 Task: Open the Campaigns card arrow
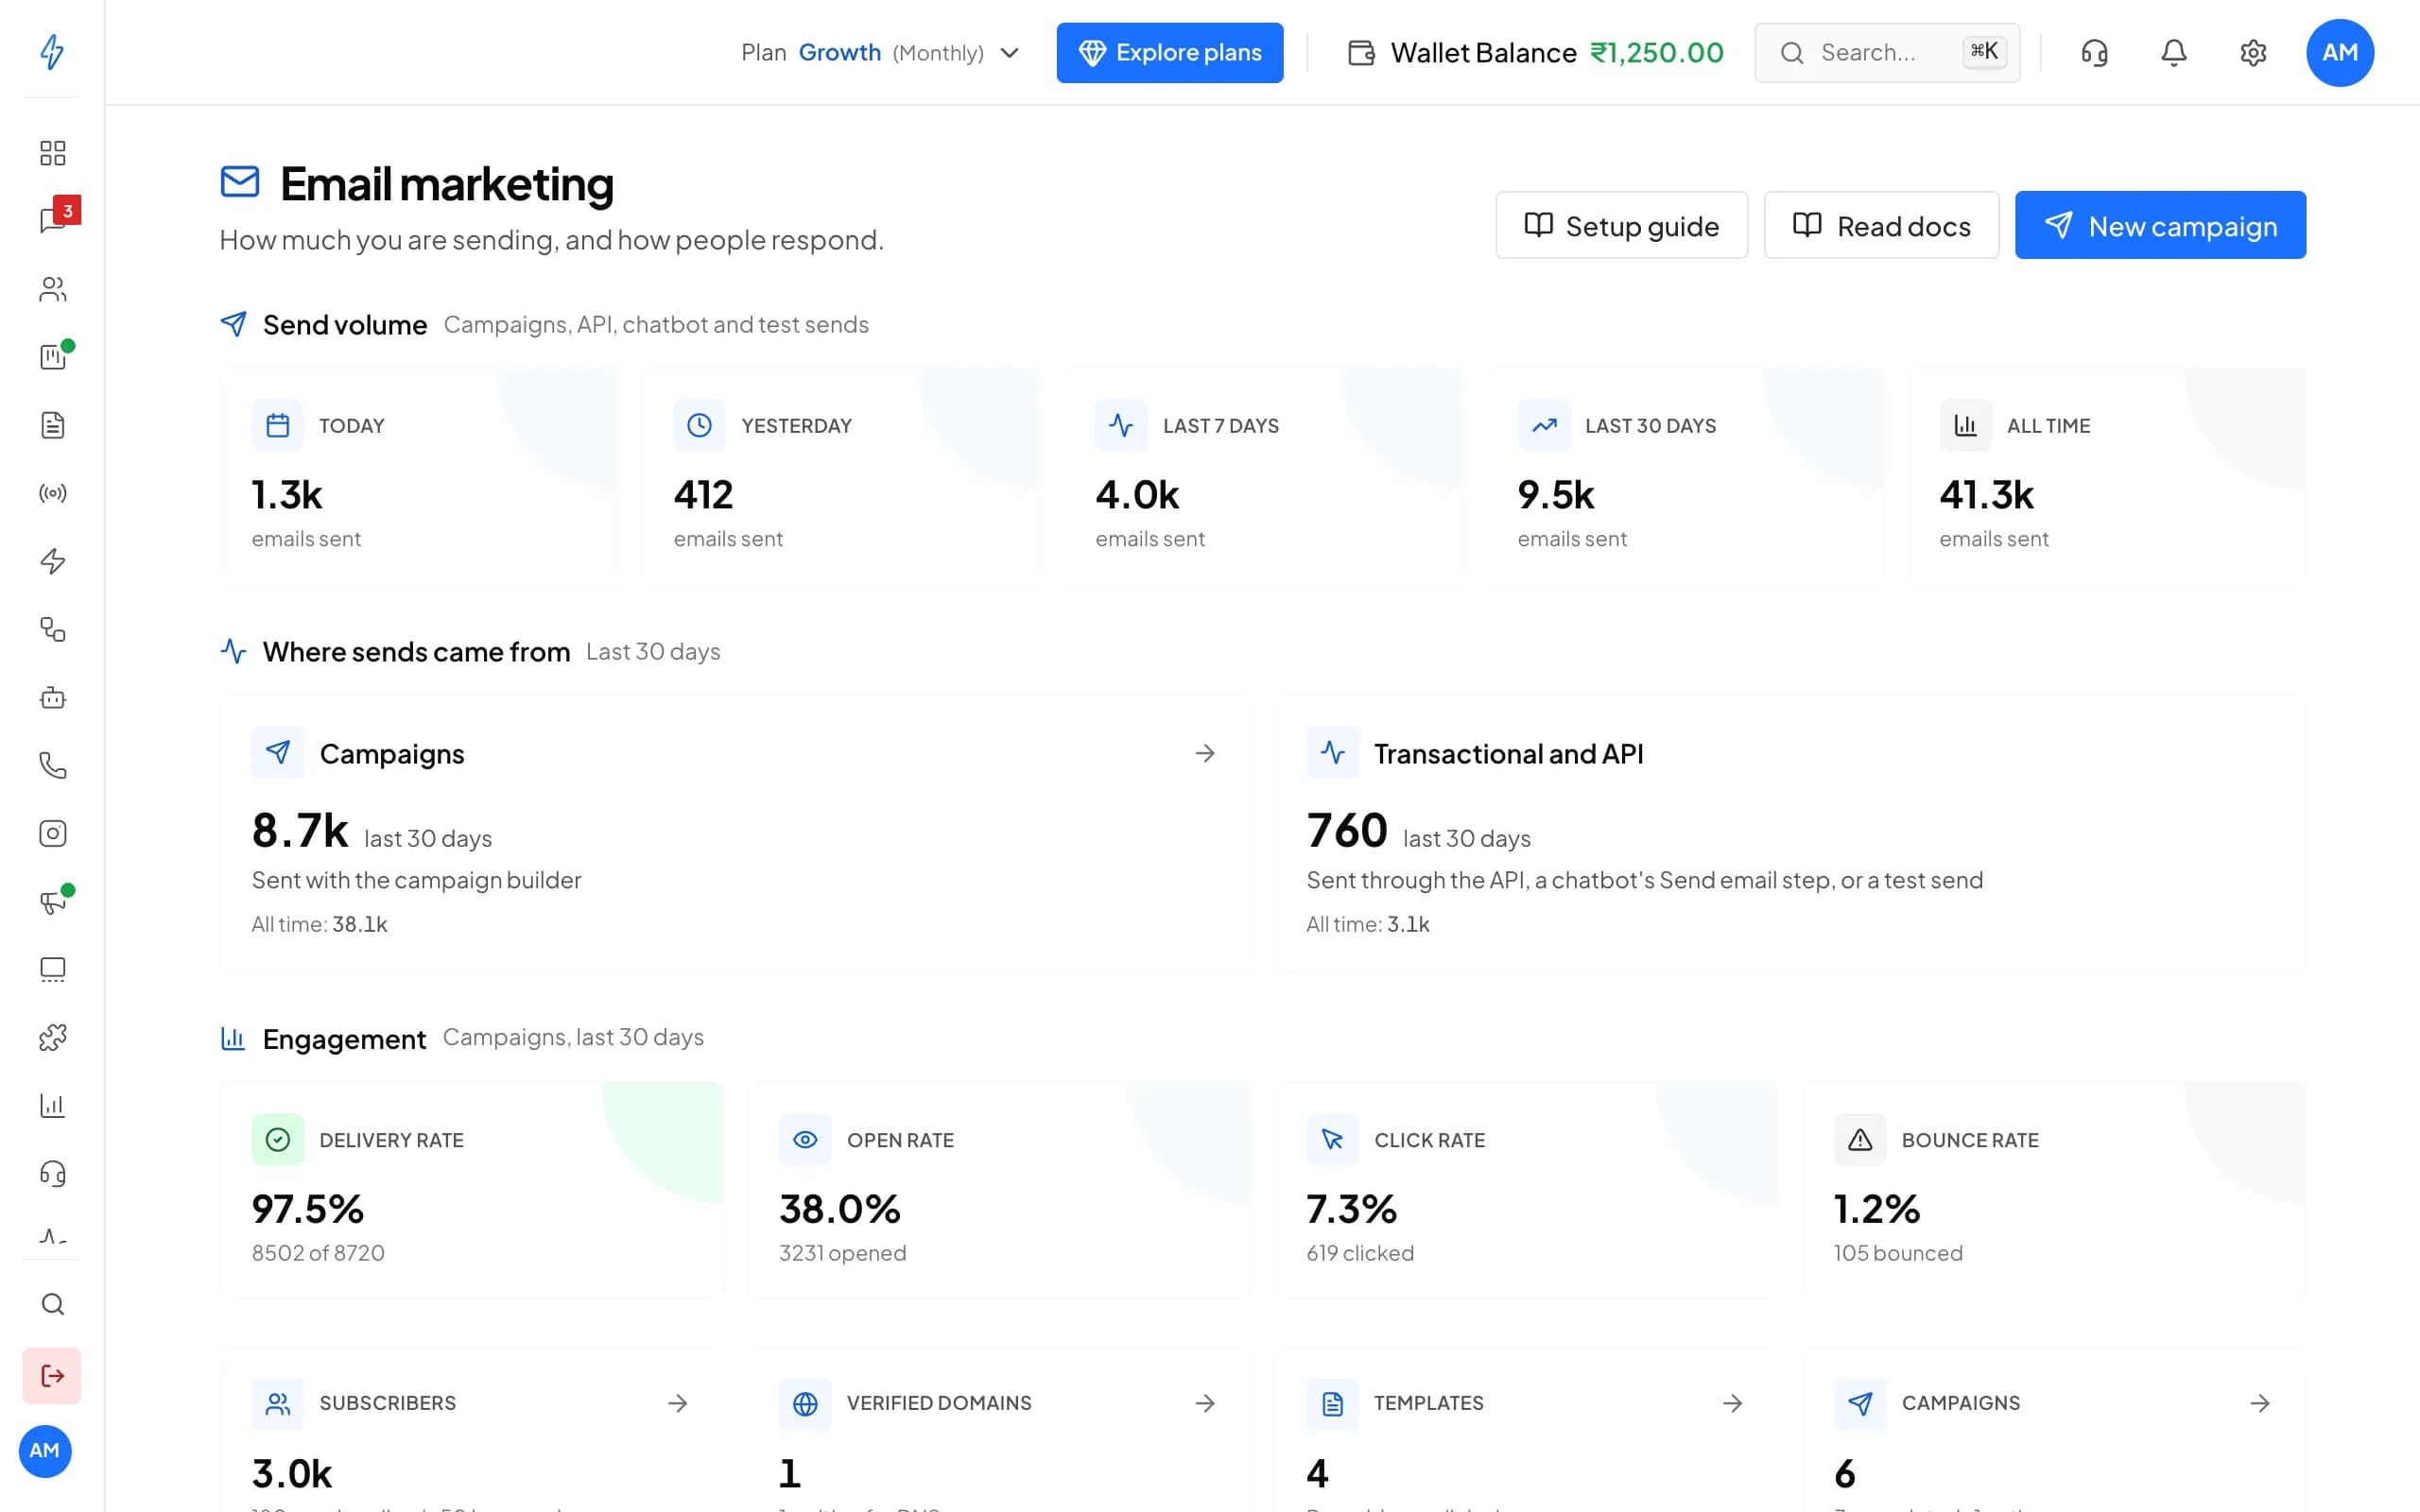coord(1205,753)
